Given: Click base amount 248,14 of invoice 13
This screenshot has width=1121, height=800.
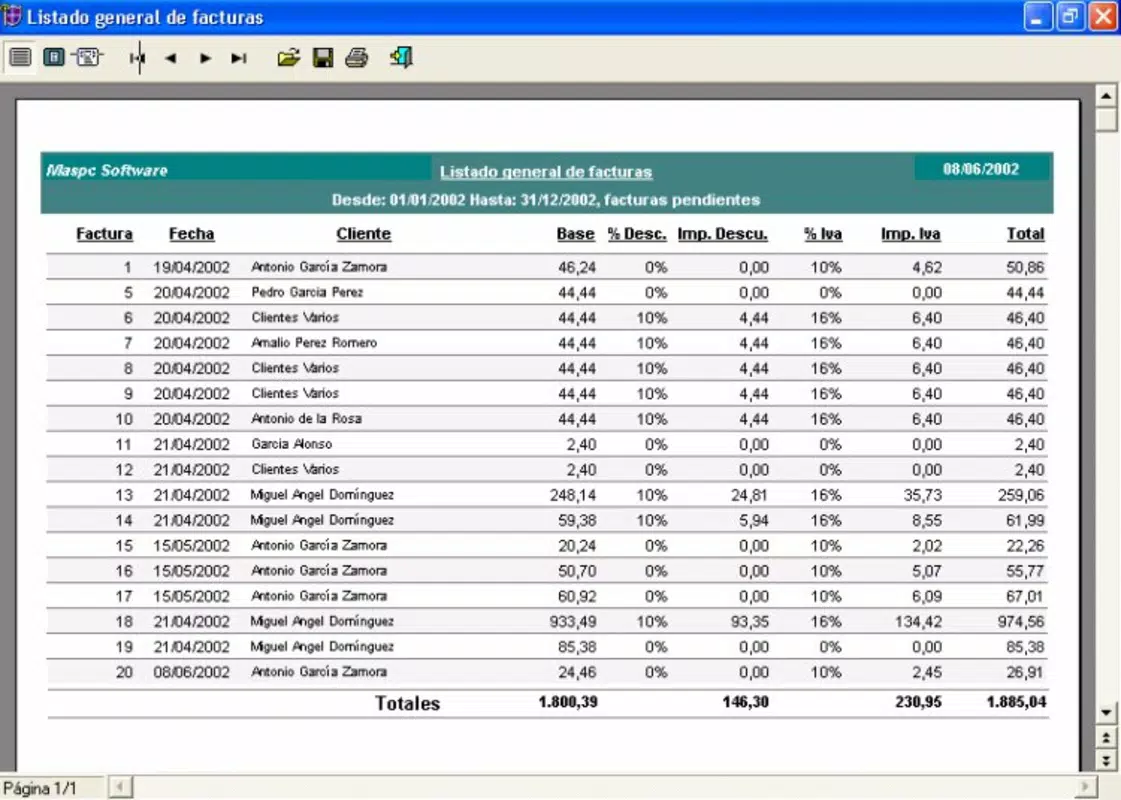Looking at the screenshot, I should 573,495.
